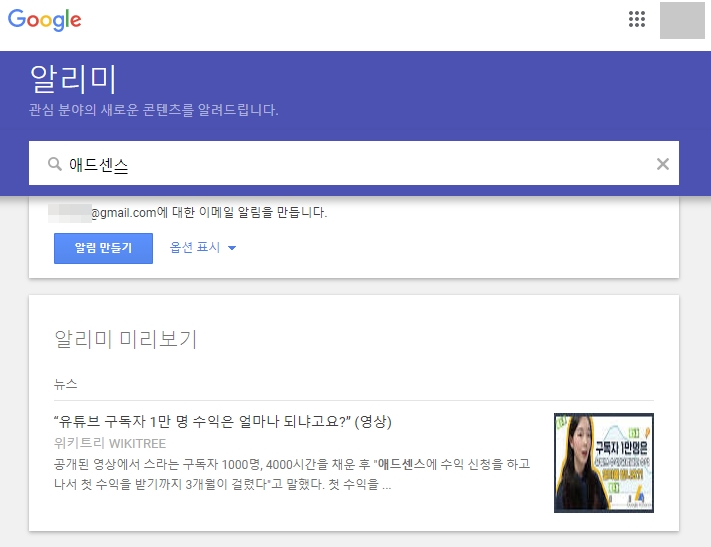Click the 알리미 page title

[73, 79]
